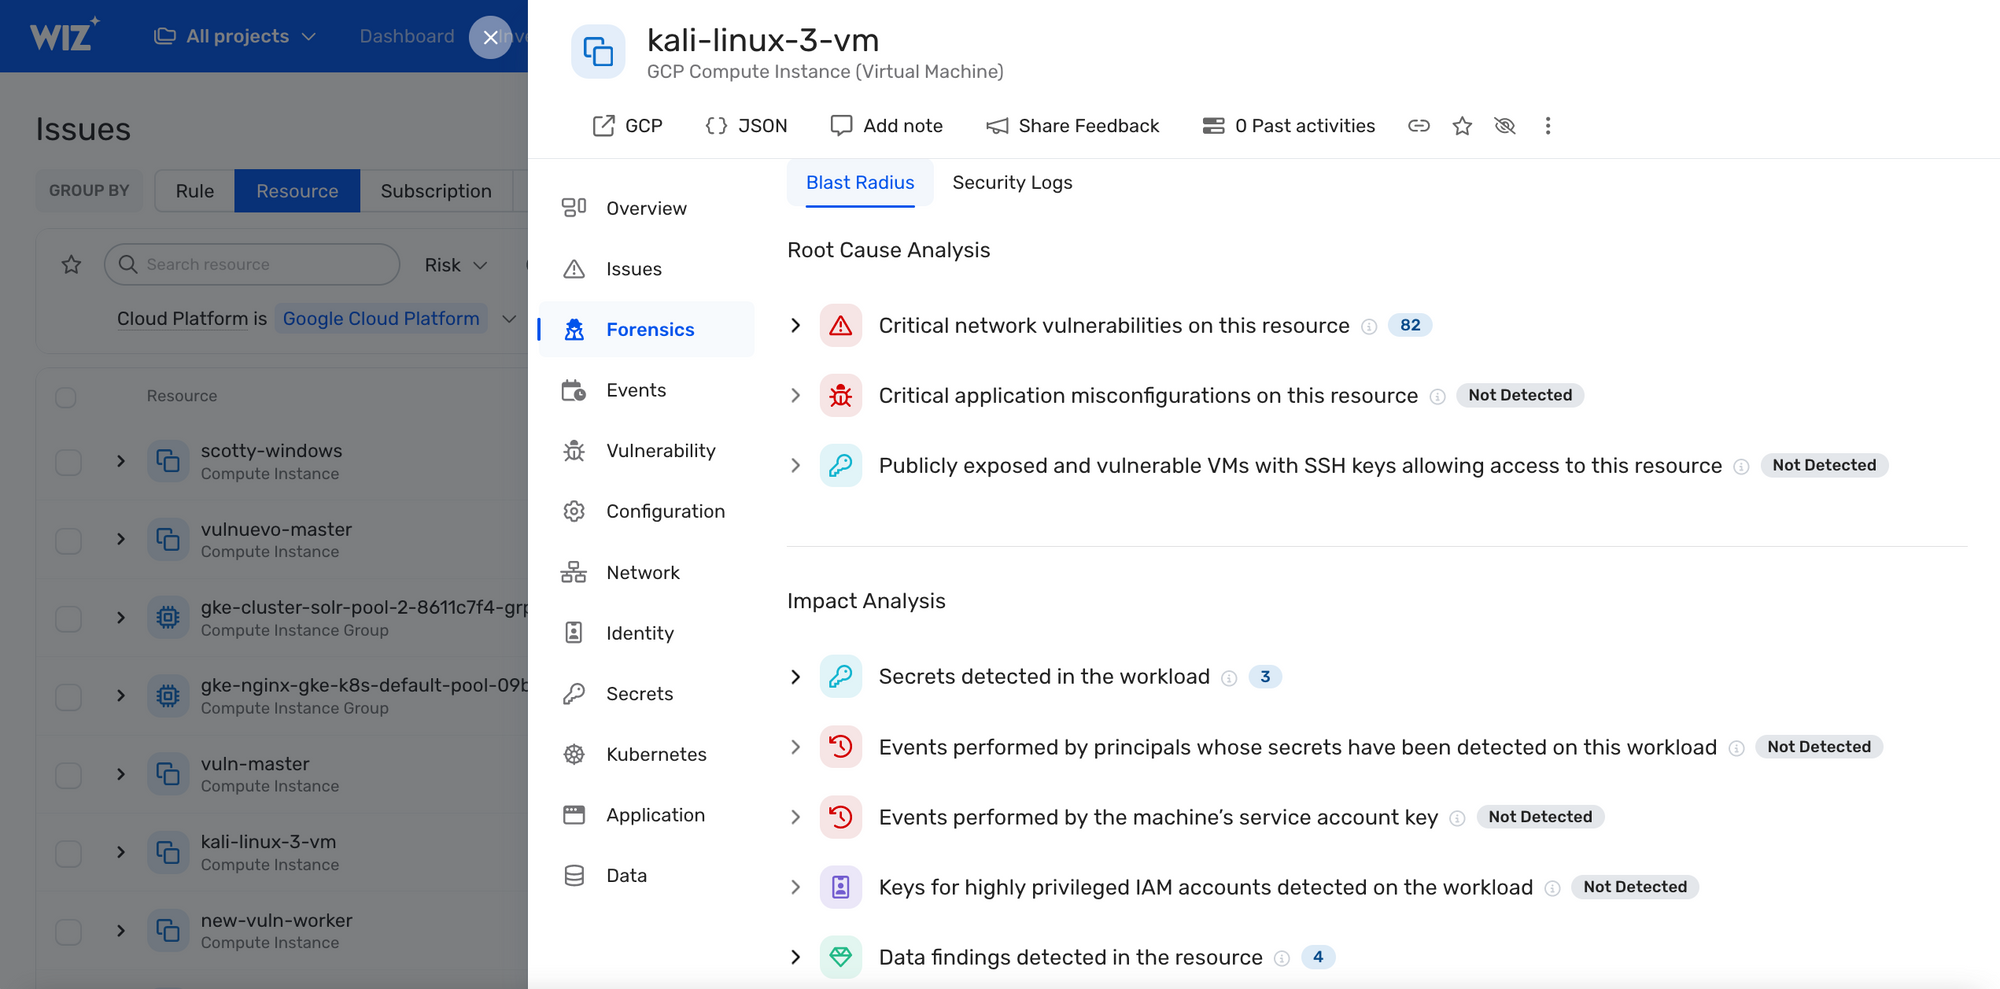Group issues by Subscription
Viewport: 2000px width, 989px height.
coord(436,190)
